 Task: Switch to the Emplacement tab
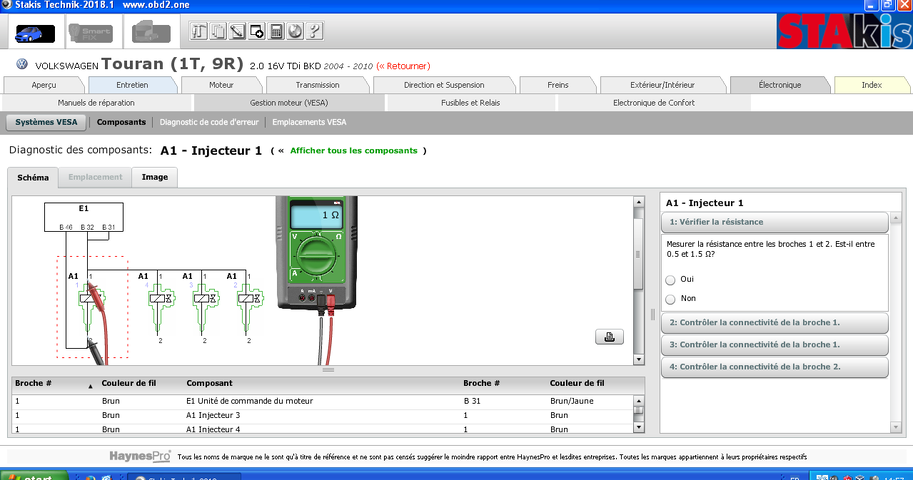pos(95,177)
